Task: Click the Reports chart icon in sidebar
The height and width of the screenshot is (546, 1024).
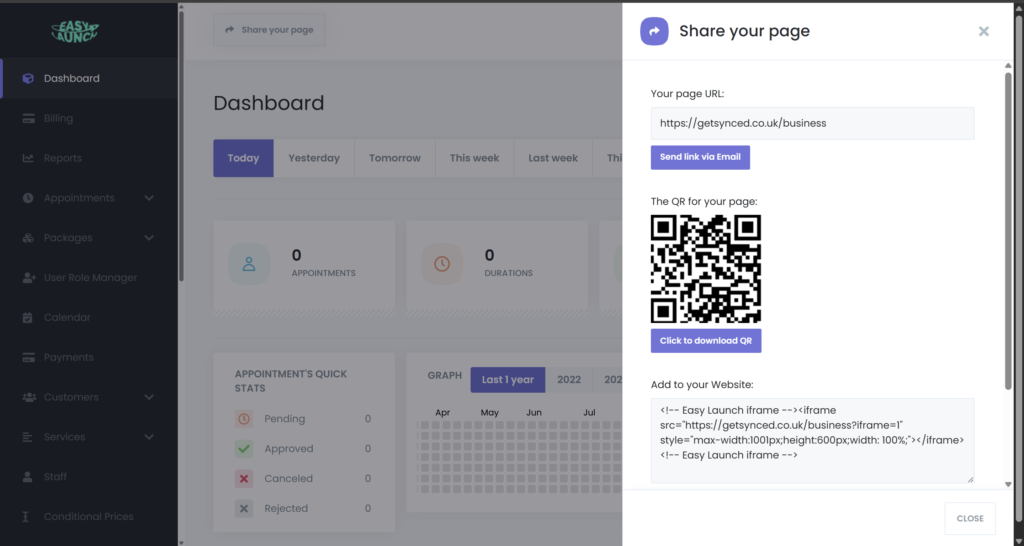Action: 28,158
